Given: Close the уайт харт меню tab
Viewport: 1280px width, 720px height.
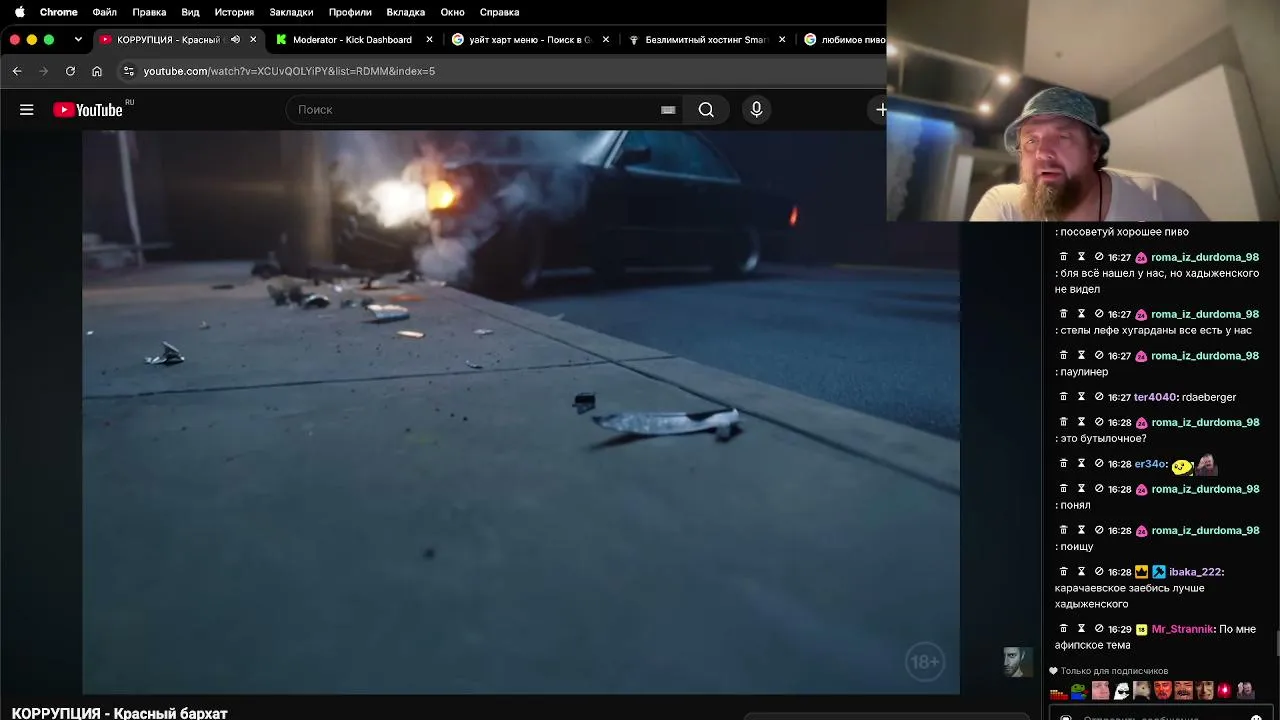Looking at the screenshot, I should (x=606, y=40).
